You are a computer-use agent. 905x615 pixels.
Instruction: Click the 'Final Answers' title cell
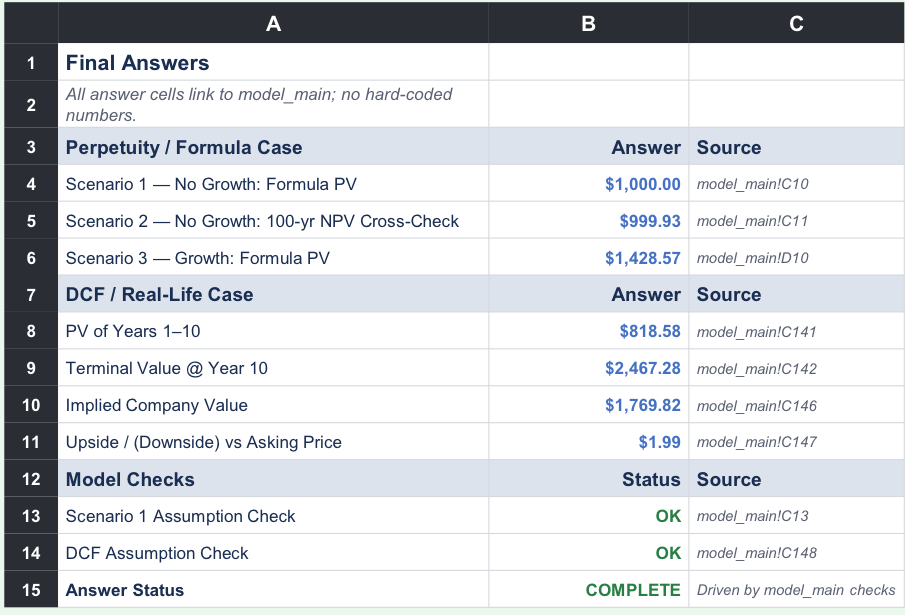pos(273,62)
